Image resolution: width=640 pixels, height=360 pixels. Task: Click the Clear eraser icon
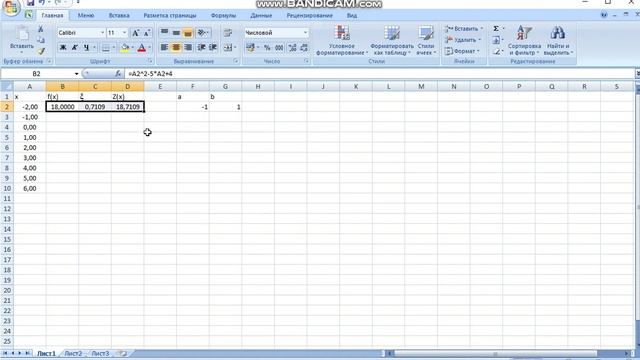pyautogui.click(x=496, y=51)
